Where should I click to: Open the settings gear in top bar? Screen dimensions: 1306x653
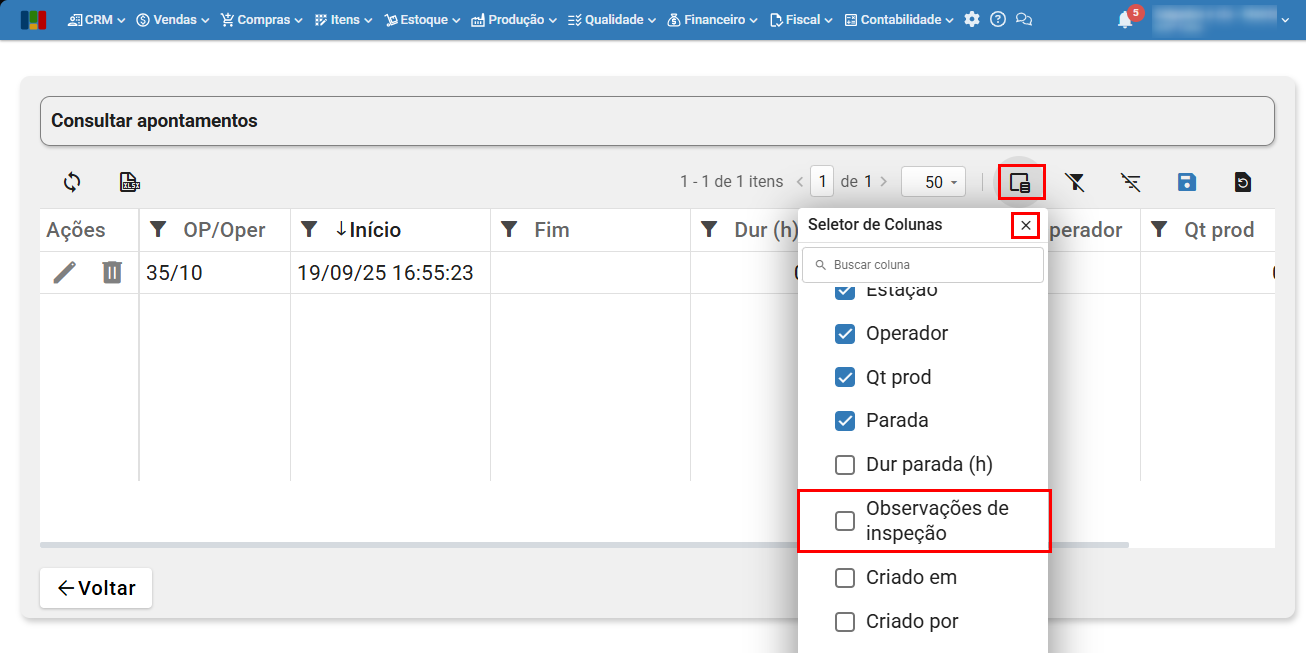972,20
